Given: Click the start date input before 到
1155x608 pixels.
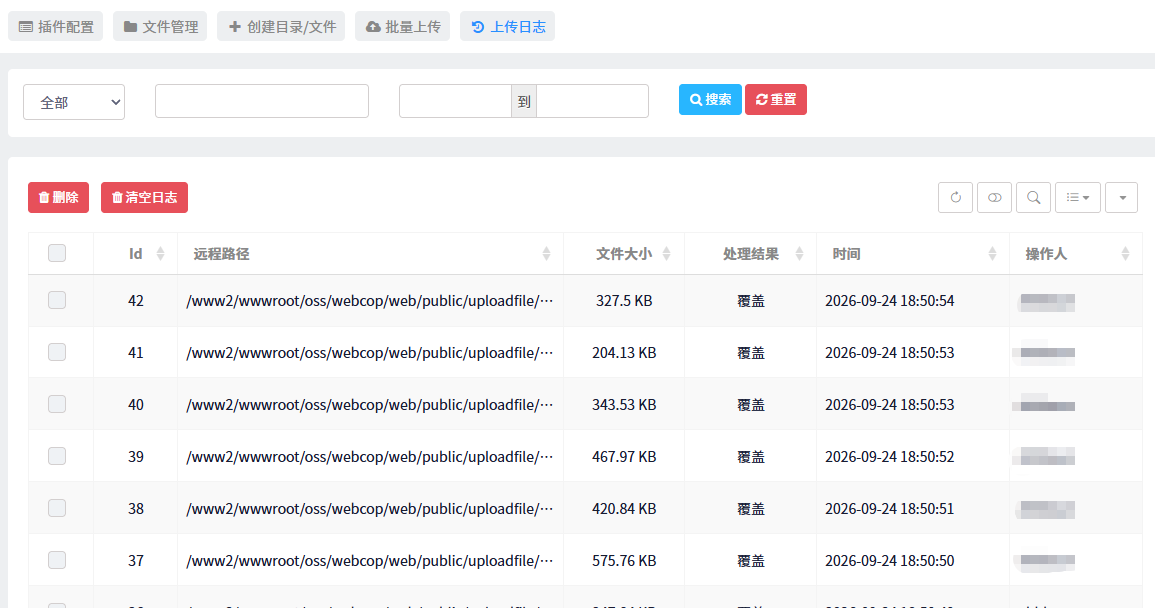Looking at the screenshot, I should [x=455, y=101].
